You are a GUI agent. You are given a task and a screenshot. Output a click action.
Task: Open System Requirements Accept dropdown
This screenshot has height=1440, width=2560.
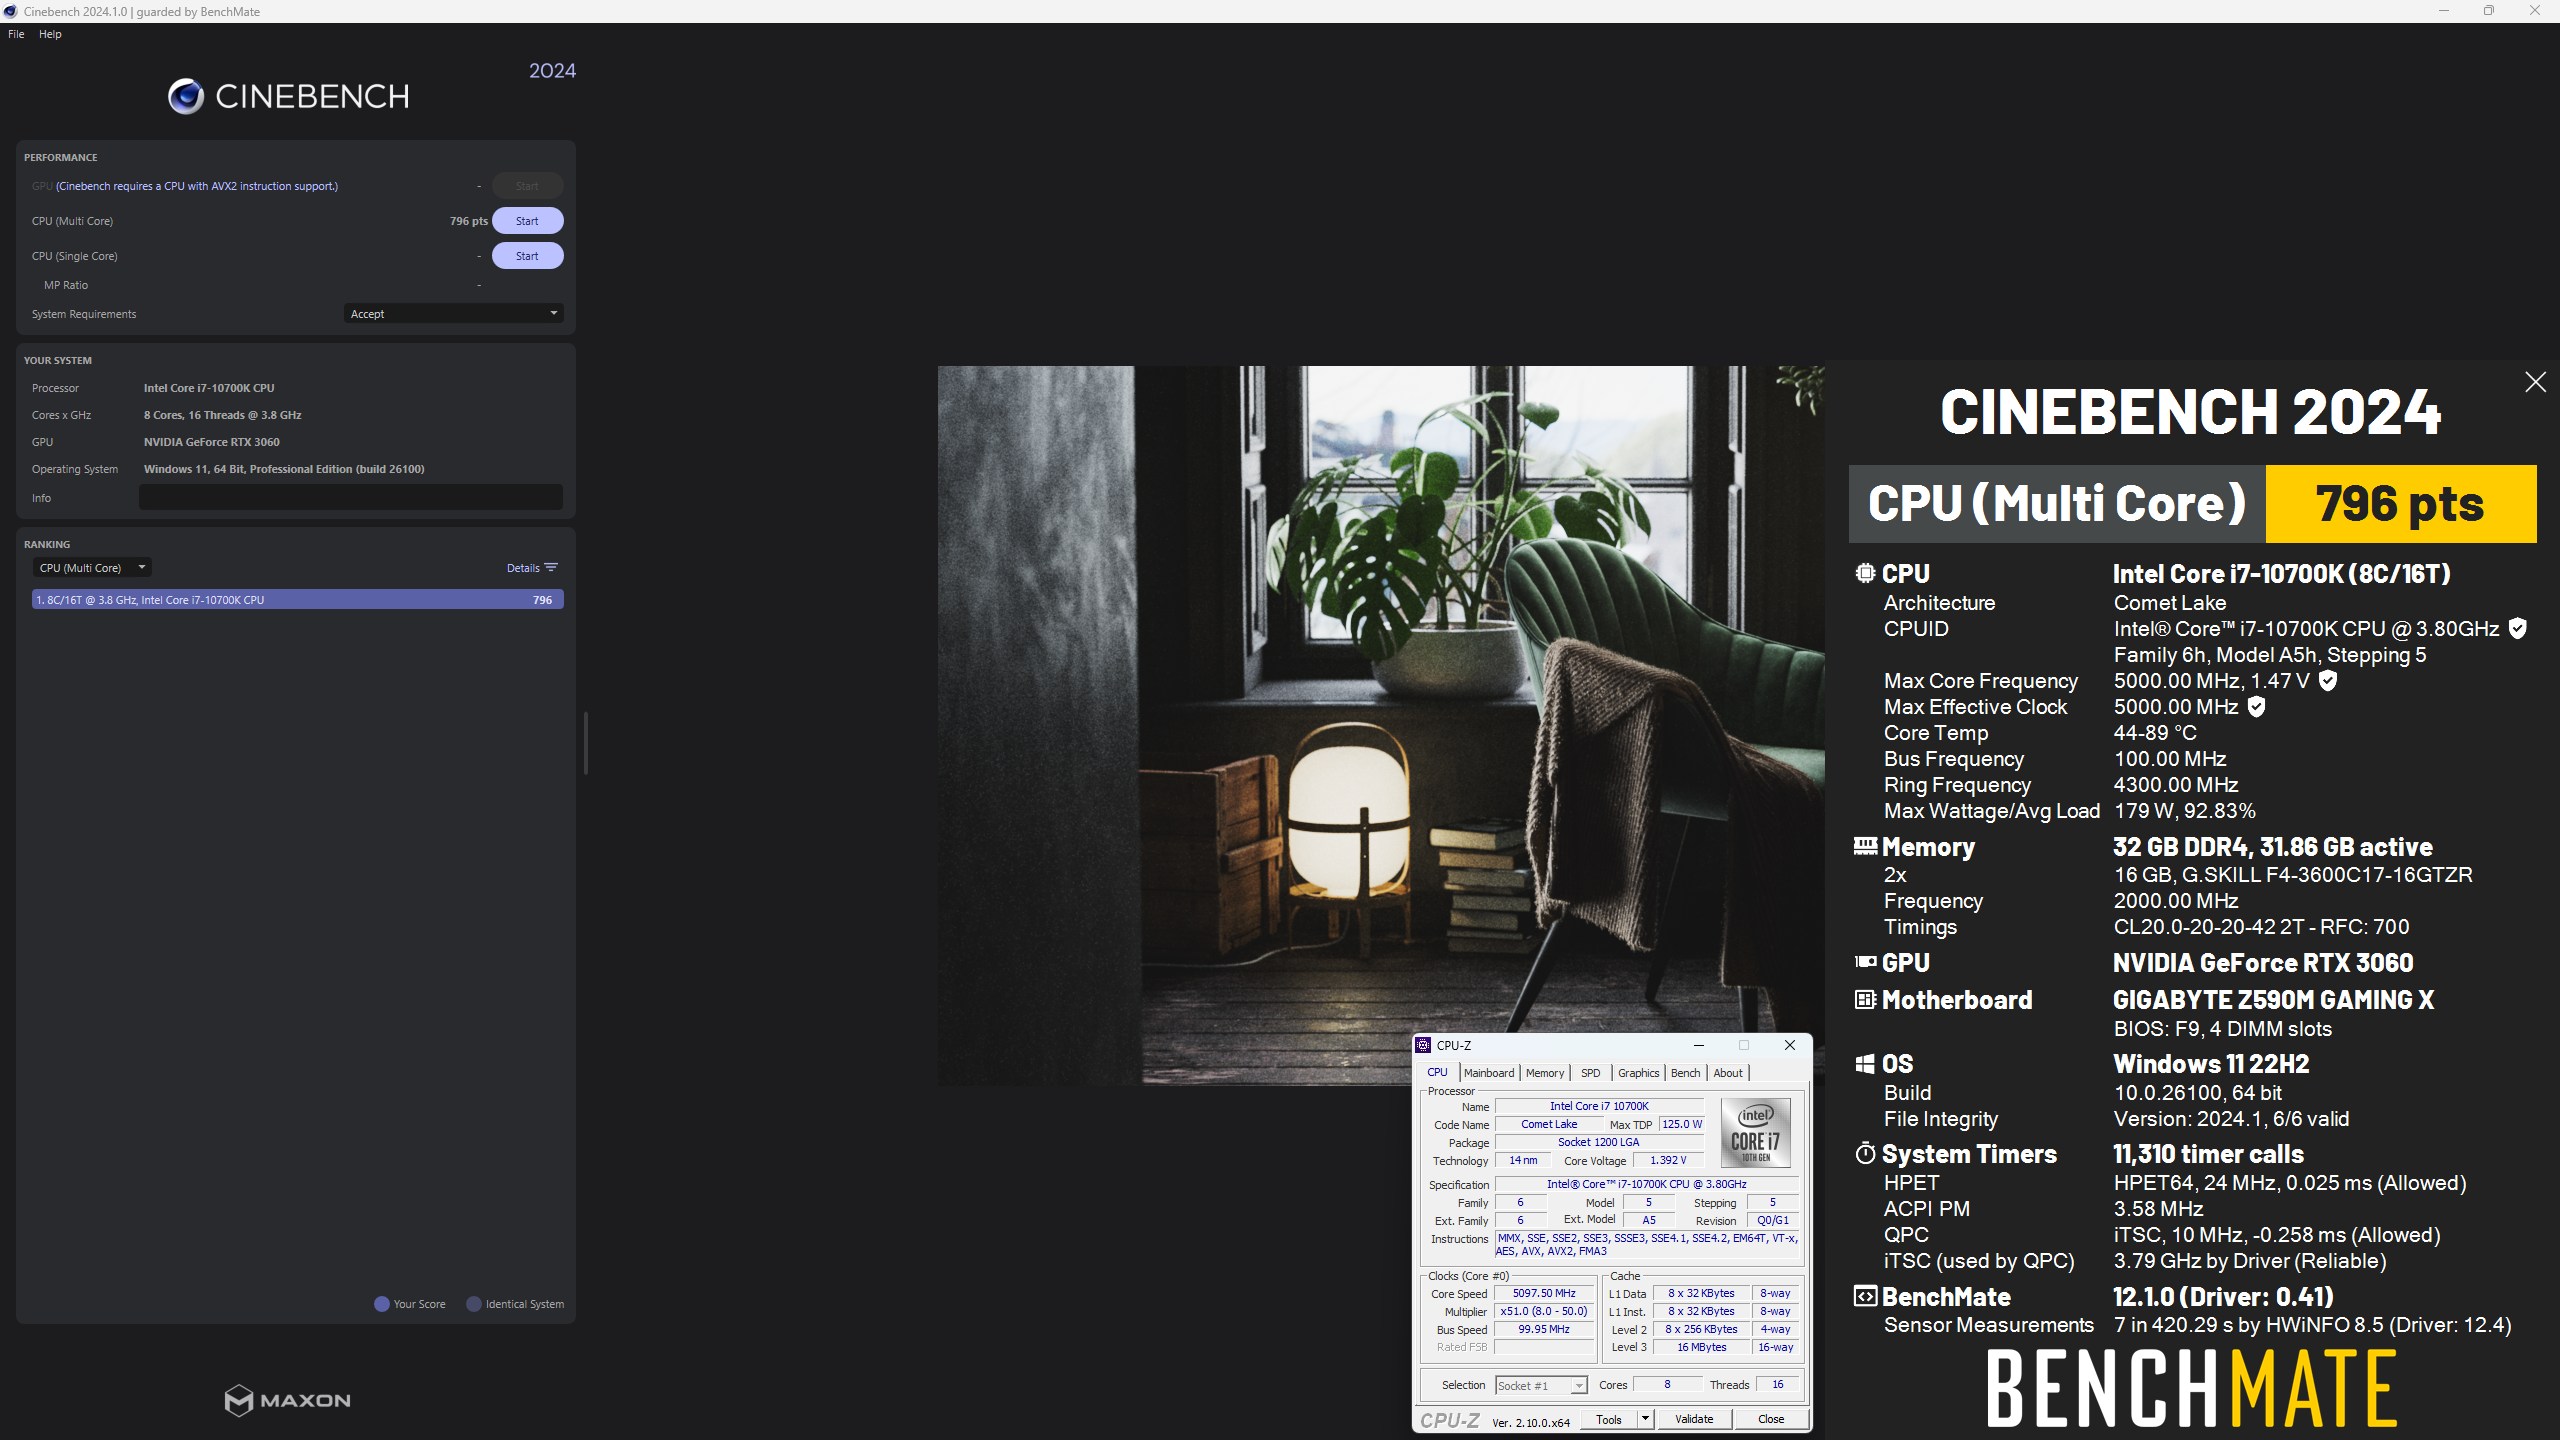click(453, 313)
